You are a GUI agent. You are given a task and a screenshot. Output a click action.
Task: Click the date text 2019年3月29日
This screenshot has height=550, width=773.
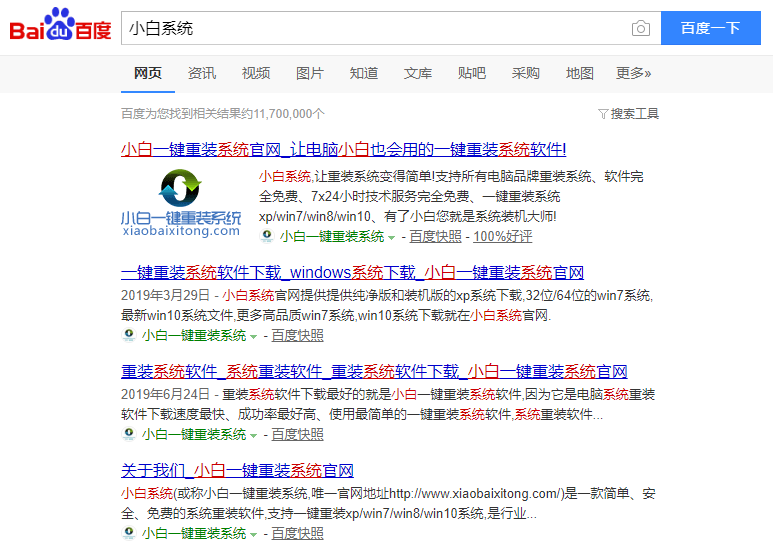[x=166, y=295]
